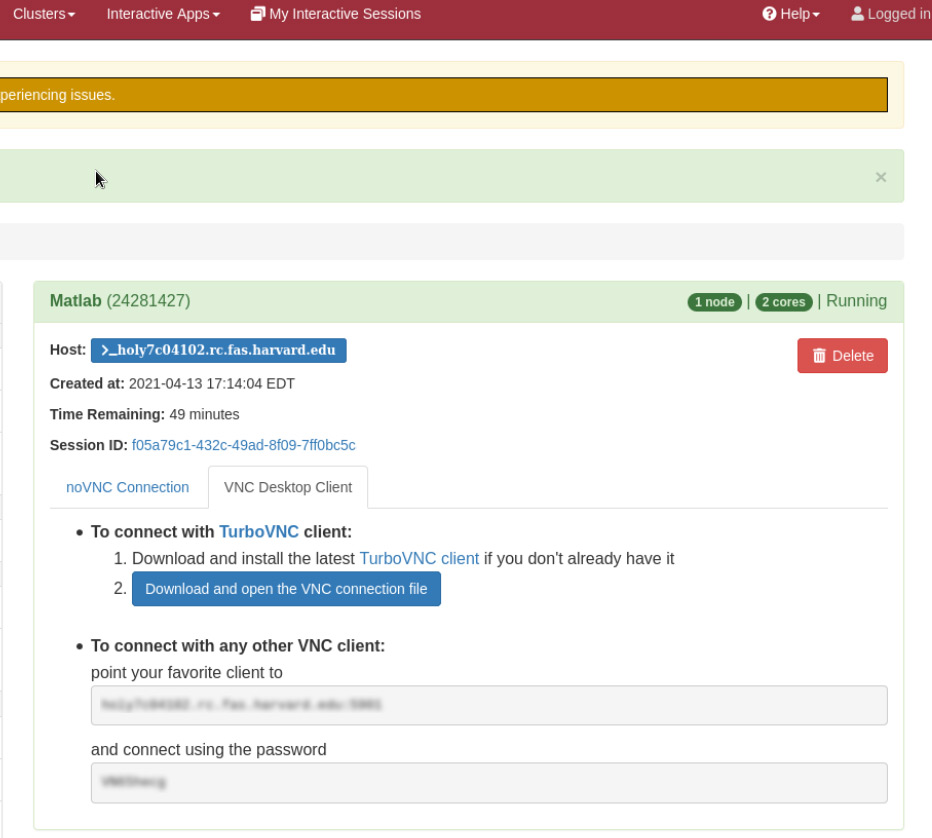Click the VNC password field
The height and width of the screenshot is (838, 932).
click(489, 783)
